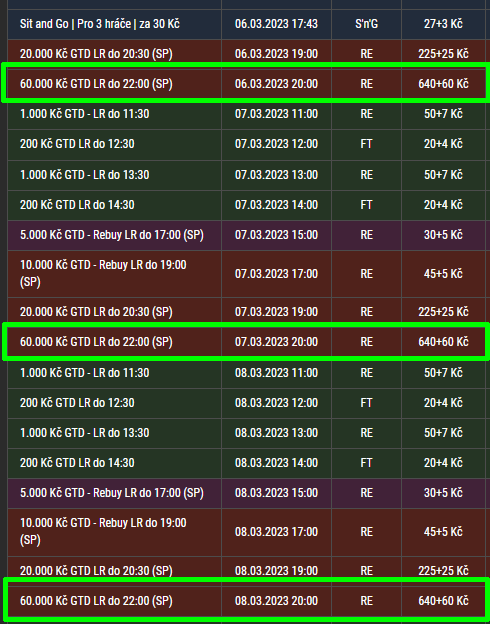
Task: Select 5.000 Kč GTD Rebuy on 07.03.2023 15:00
Action: click(247, 235)
